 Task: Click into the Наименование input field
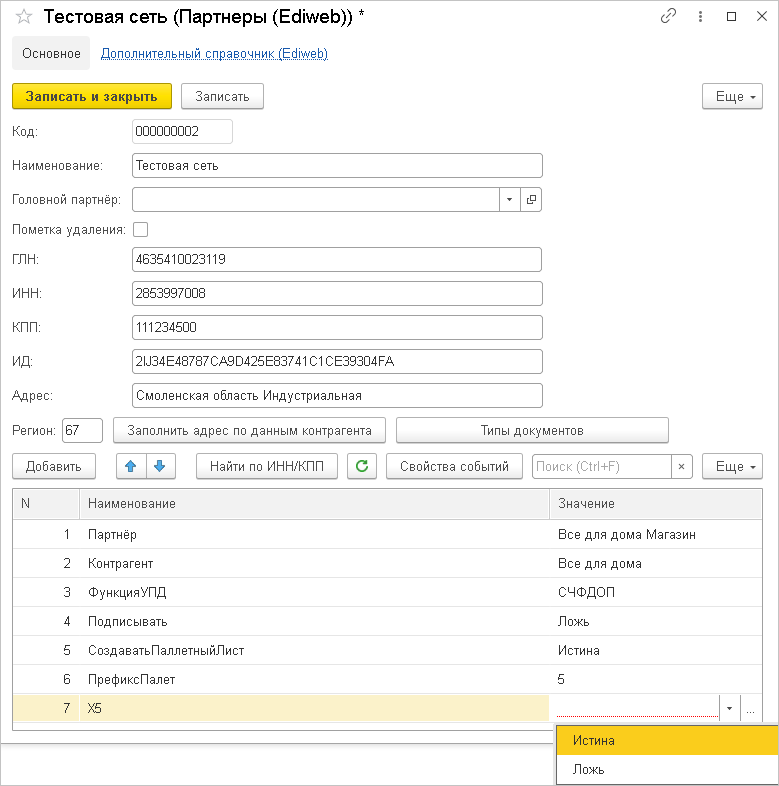tap(337, 165)
